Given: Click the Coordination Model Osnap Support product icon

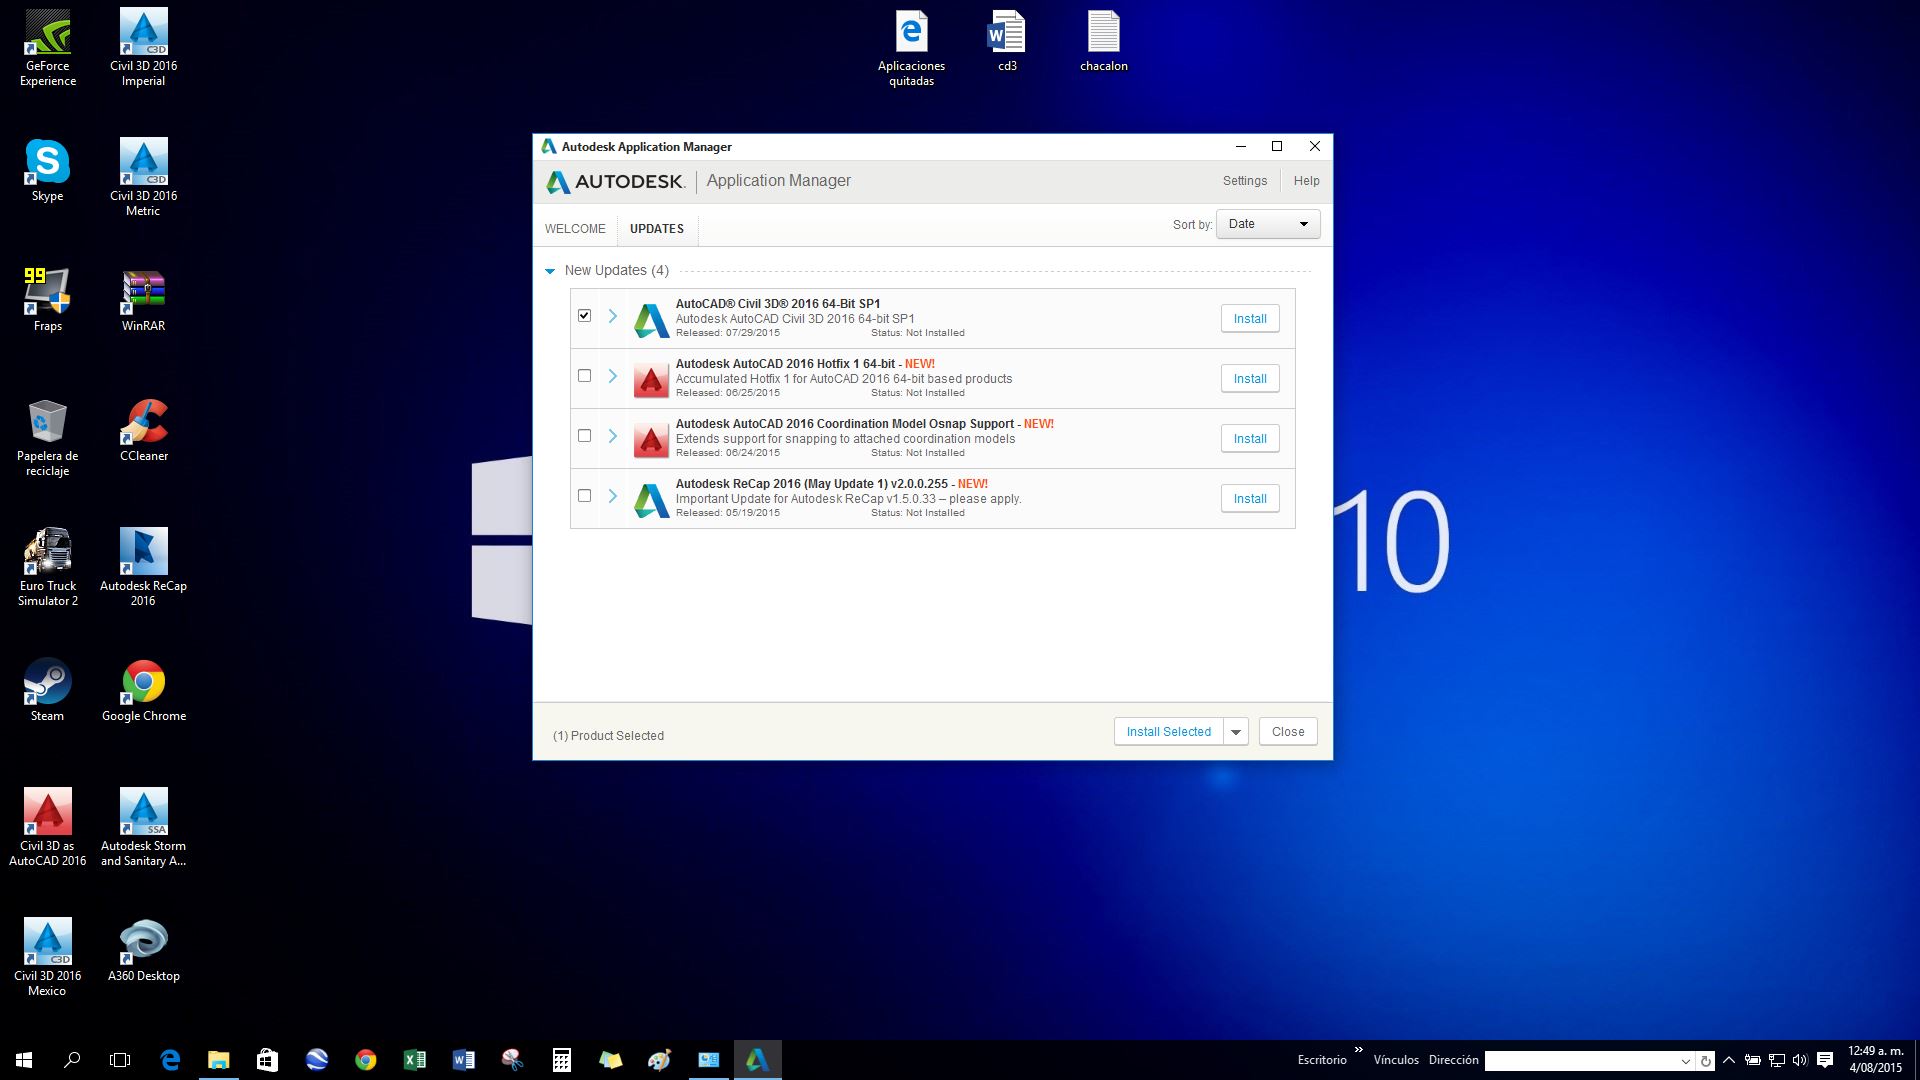Looking at the screenshot, I should [651, 439].
